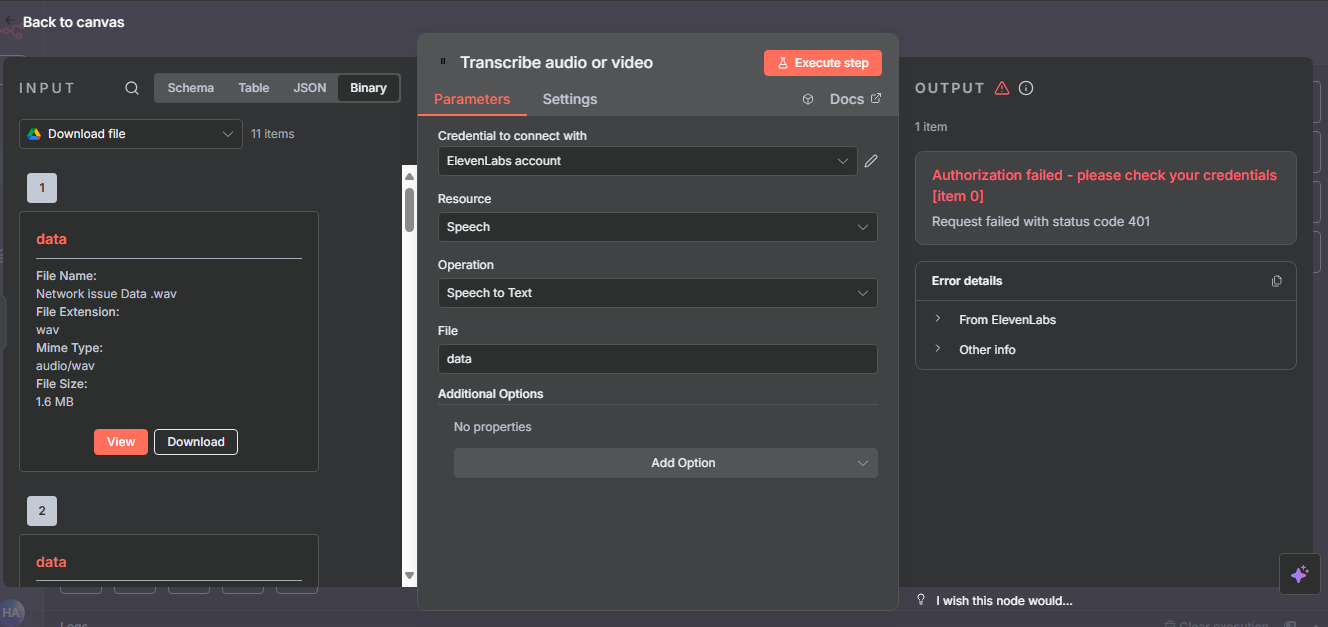Click the Back to canvas arrow

tap(11, 21)
